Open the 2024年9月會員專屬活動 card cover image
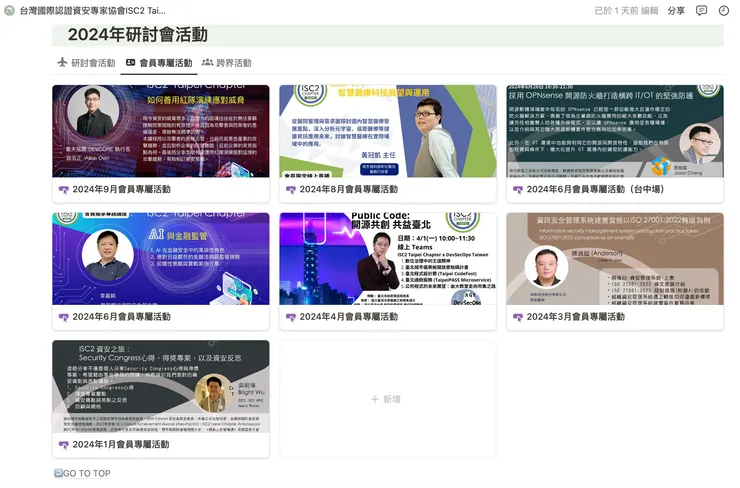 (161, 131)
